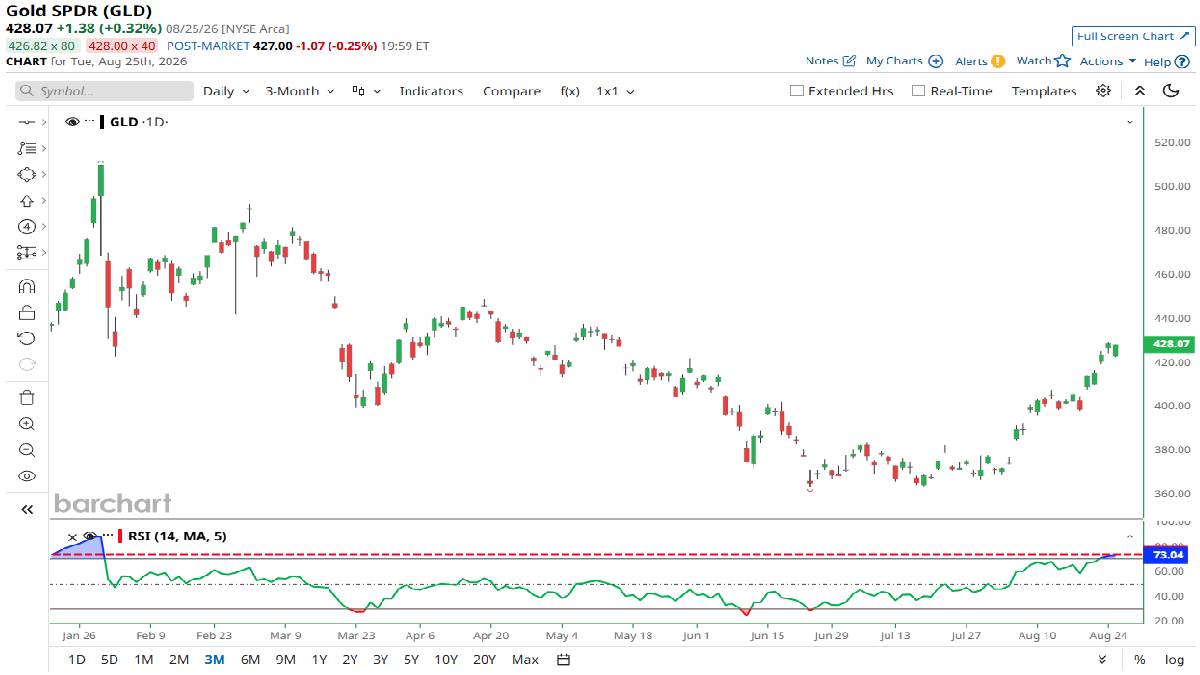1200x675 pixels.
Task: Enable Real-Time checkbox
Action: pos(918,91)
